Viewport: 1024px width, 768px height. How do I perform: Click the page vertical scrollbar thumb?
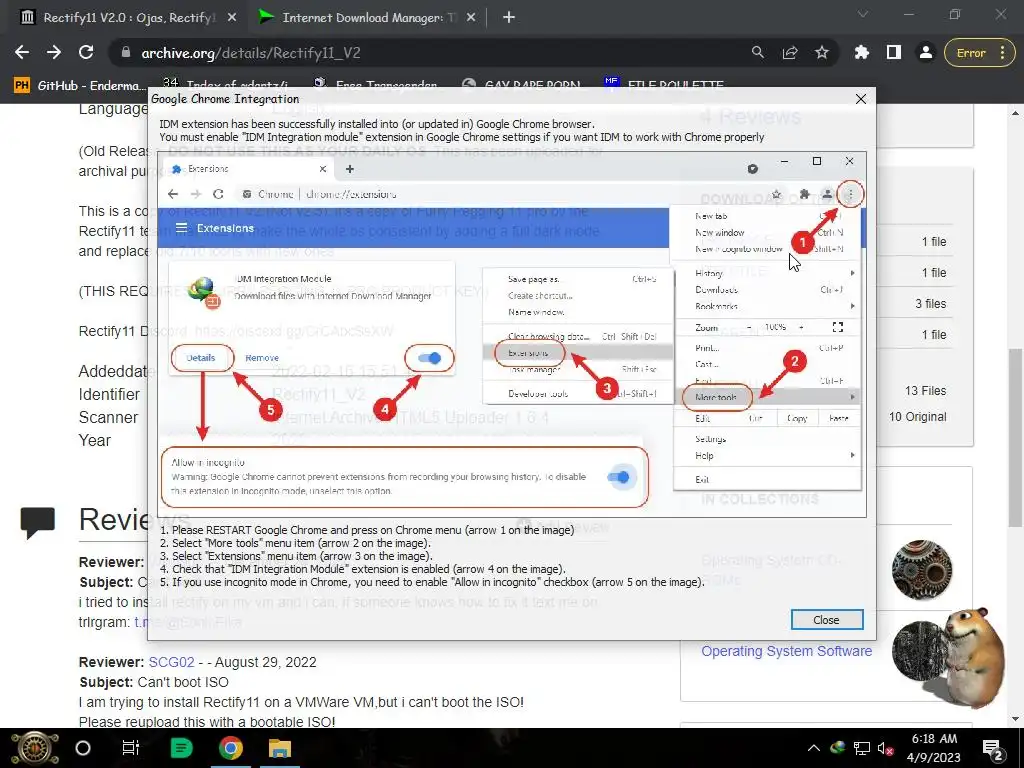tap(1015, 438)
